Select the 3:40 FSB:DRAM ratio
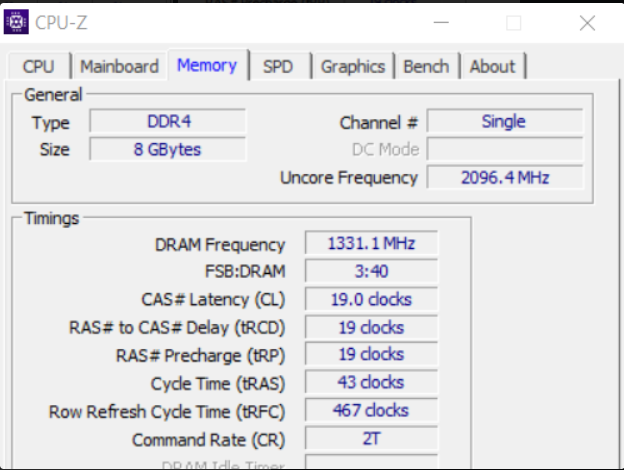The width and height of the screenshot is (624, 470). click(371, 271)
